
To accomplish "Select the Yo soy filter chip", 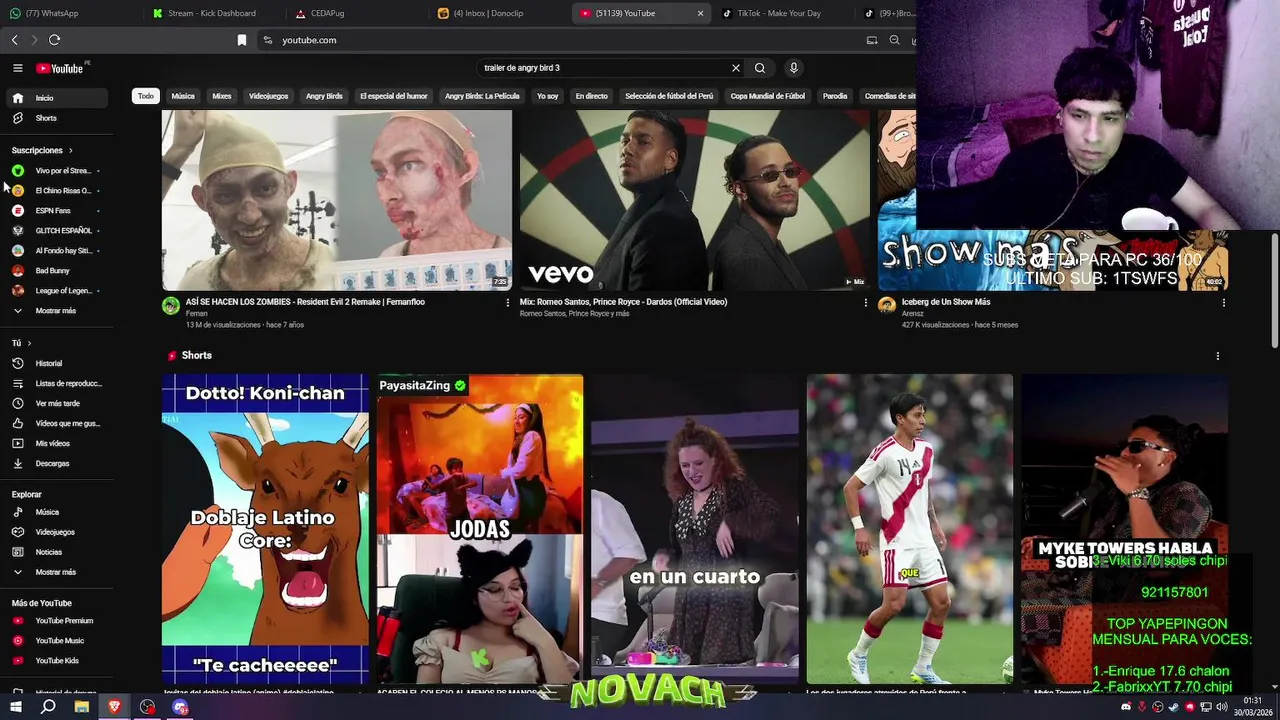I will pyautogui.click(x=547, y=96).
